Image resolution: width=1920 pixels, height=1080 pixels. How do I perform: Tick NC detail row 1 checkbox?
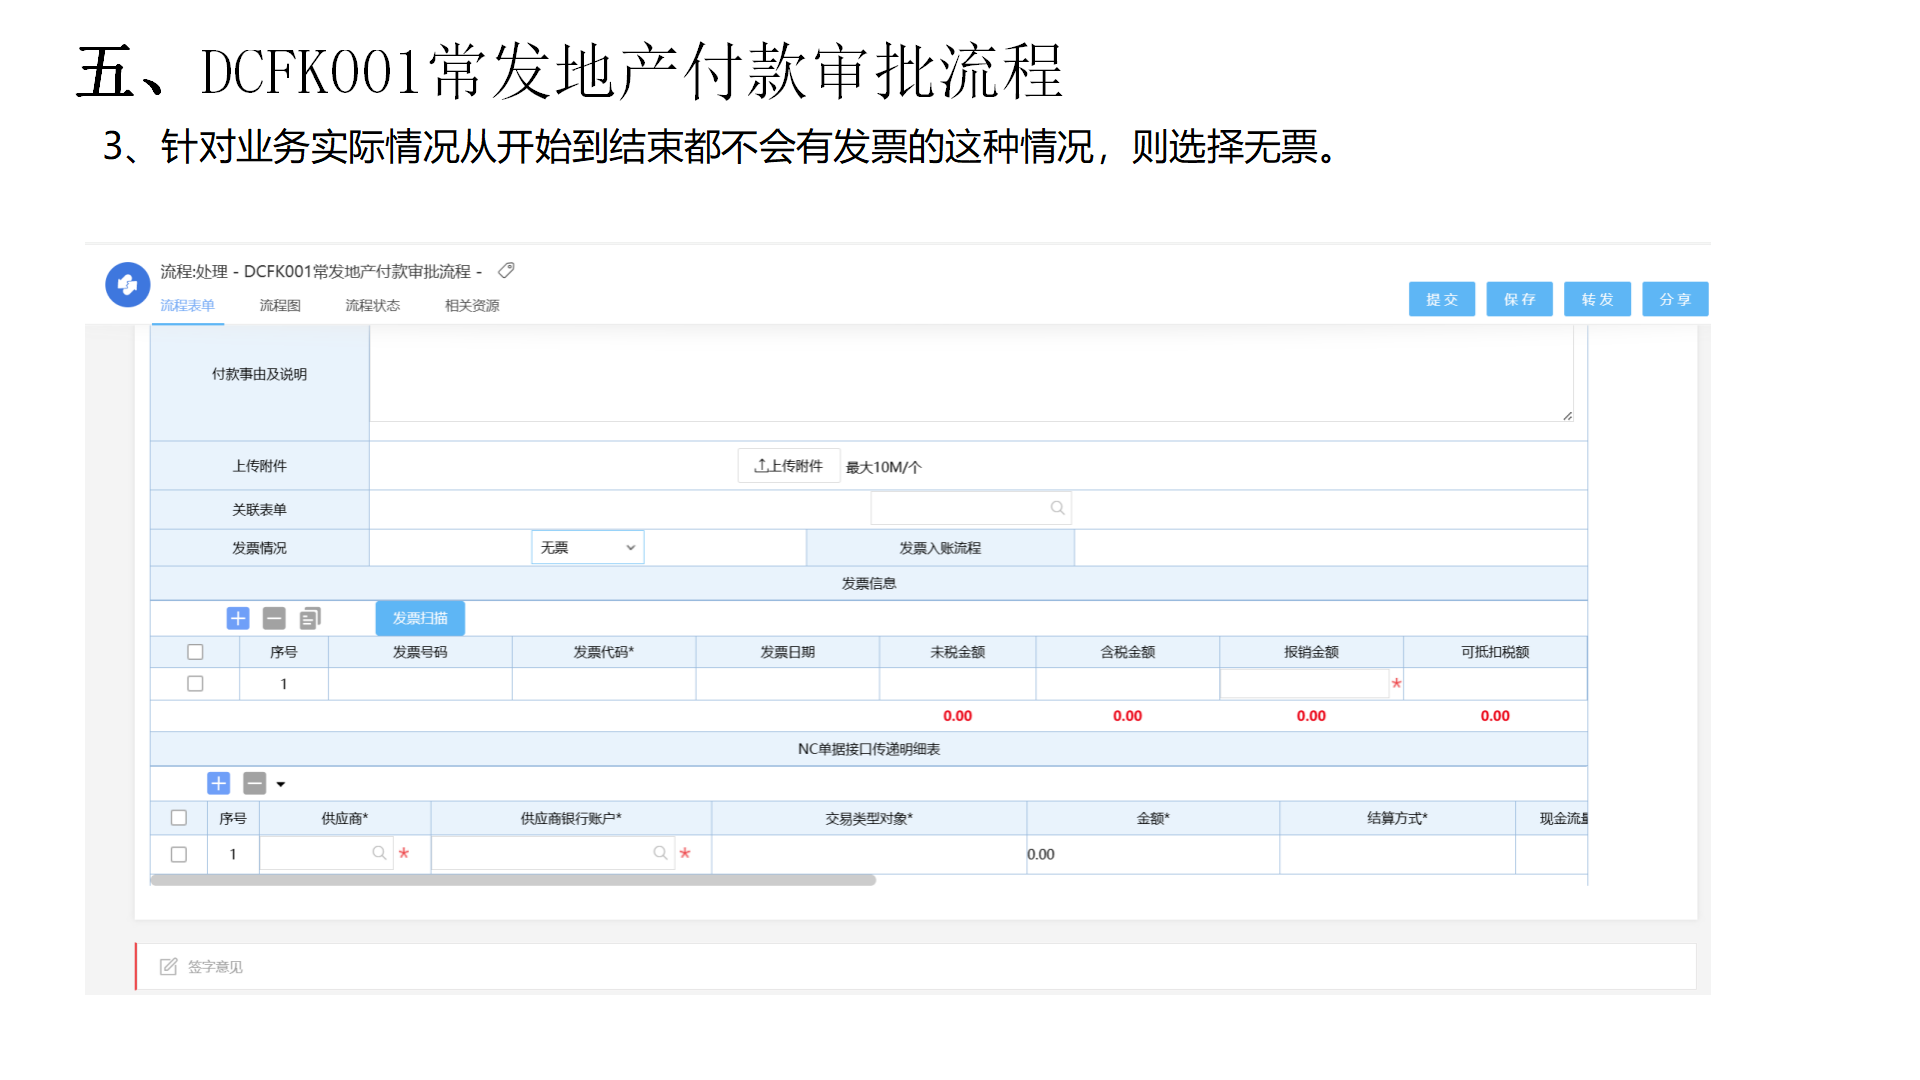click(x=179, y=854)
